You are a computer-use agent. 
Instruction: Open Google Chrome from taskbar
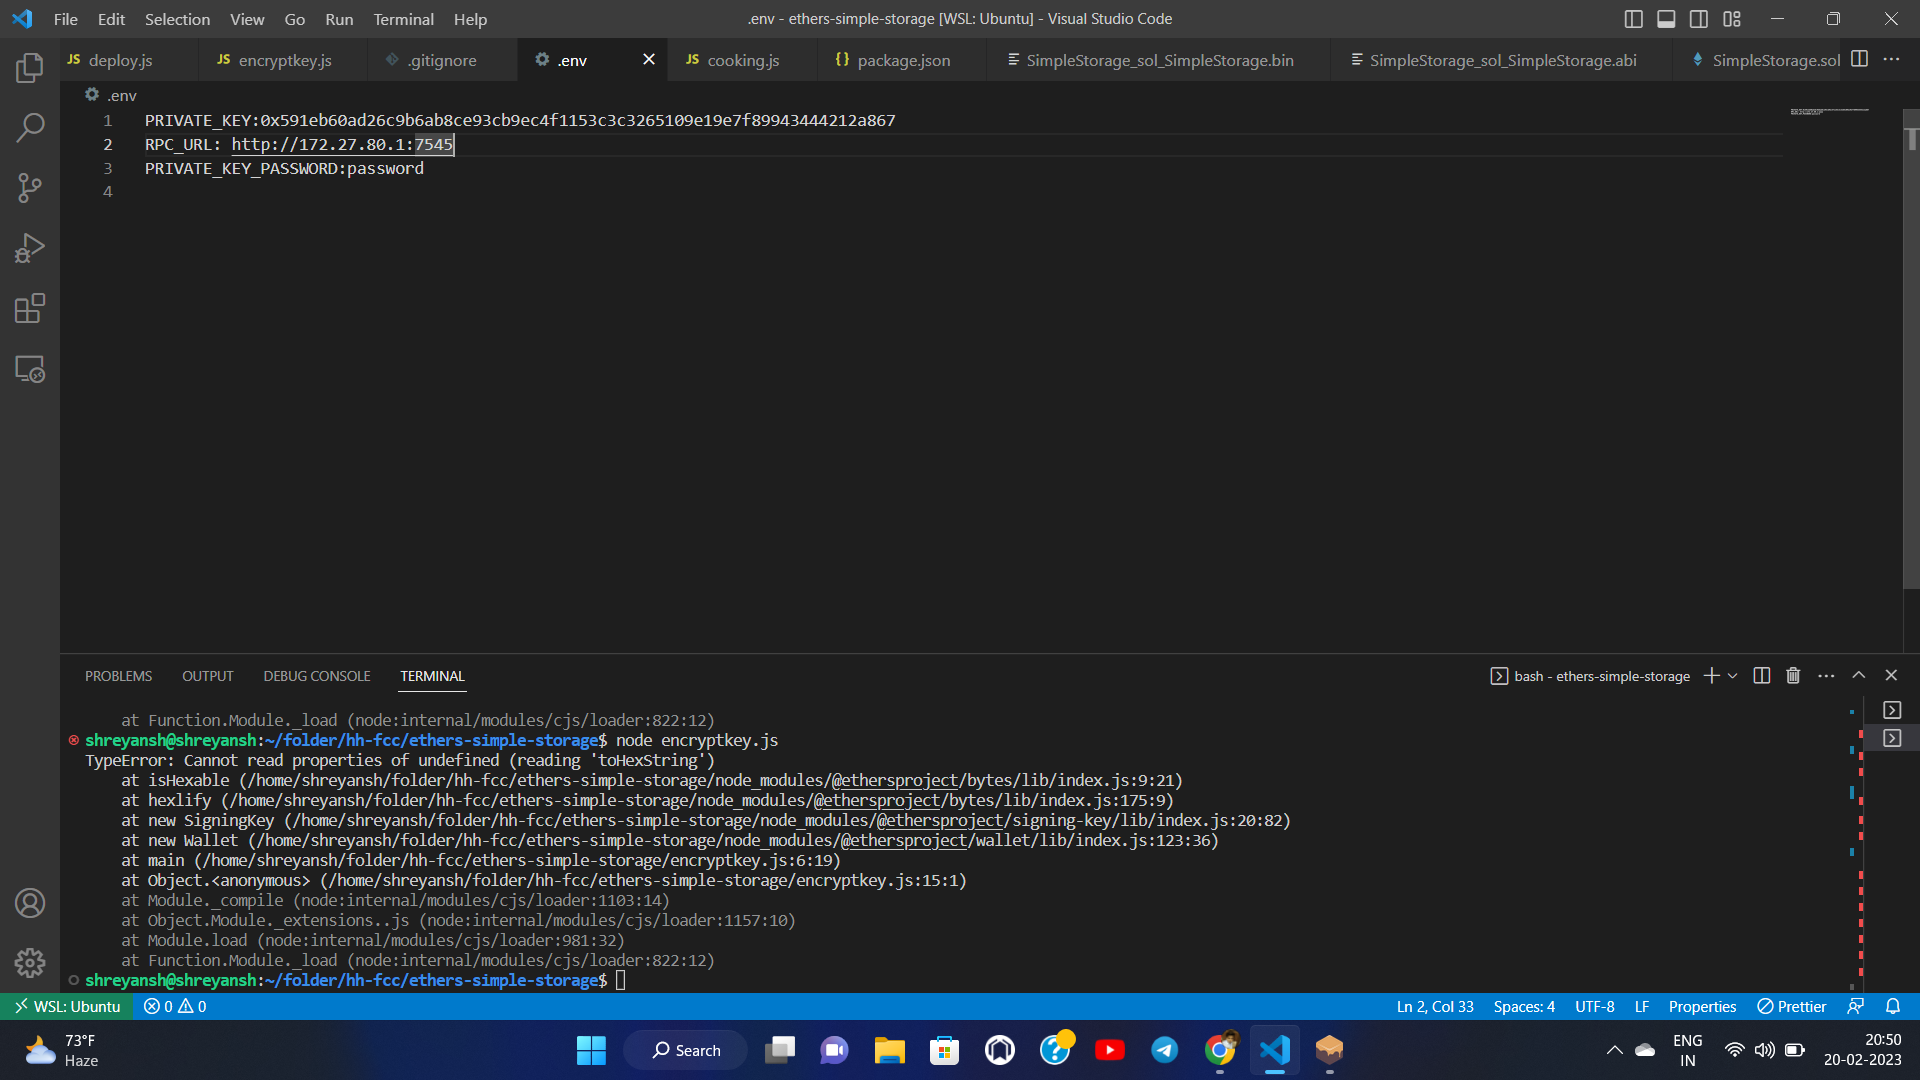[x=1219, y=1050]
